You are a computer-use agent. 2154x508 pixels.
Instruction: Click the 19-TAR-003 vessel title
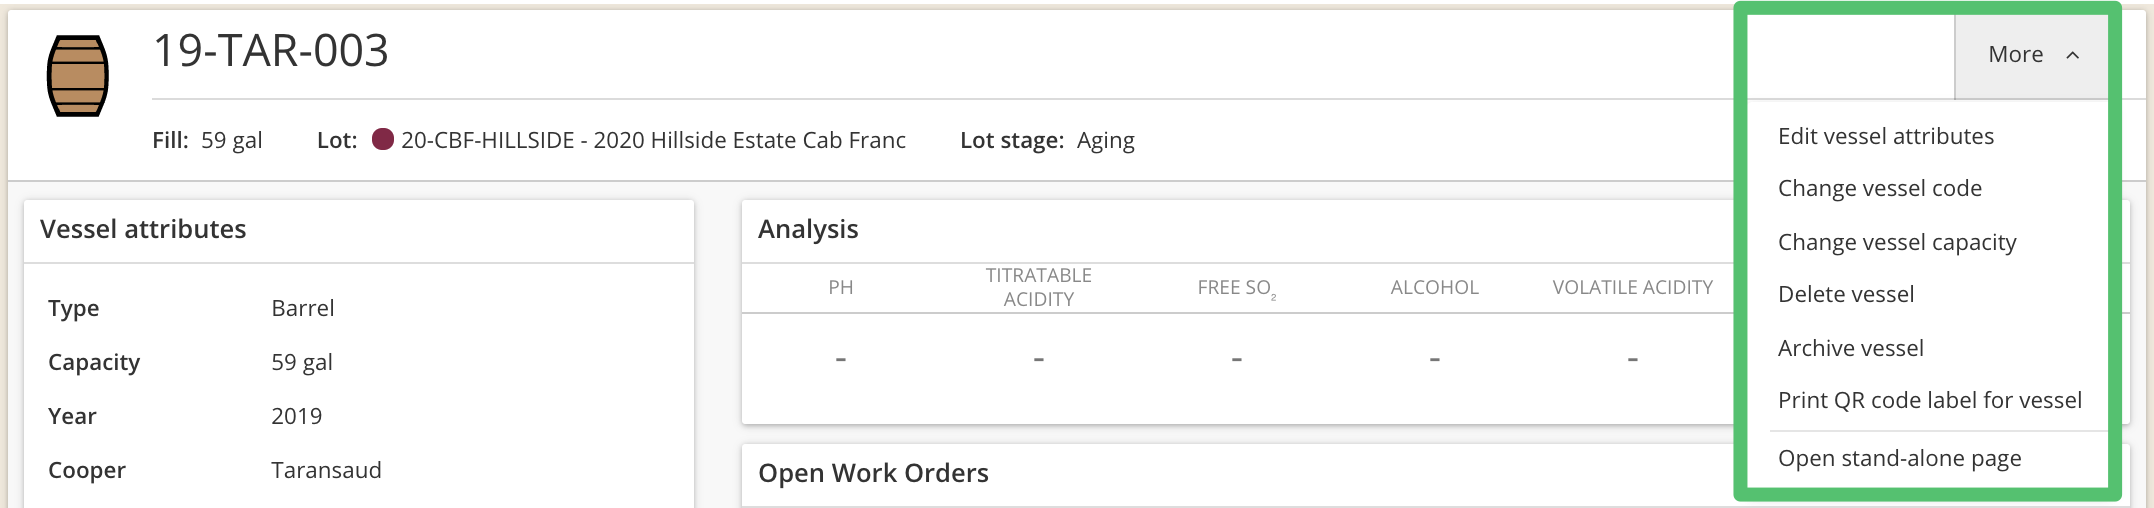click(x=271, y=50)
